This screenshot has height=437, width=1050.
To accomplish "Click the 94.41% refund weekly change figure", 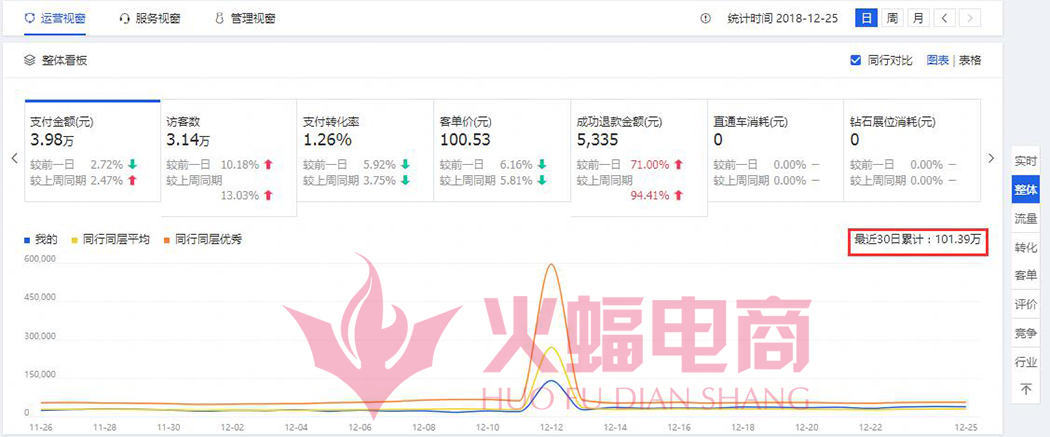I will [650, 195].
